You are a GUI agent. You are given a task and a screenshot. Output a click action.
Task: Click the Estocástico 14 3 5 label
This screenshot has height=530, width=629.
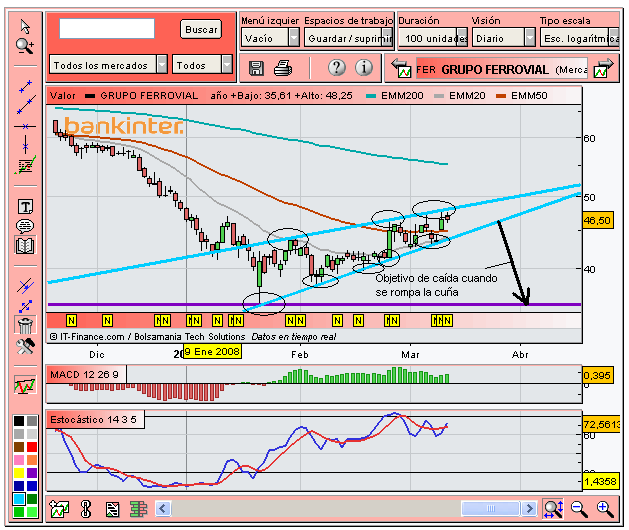[x=95, y=420]
